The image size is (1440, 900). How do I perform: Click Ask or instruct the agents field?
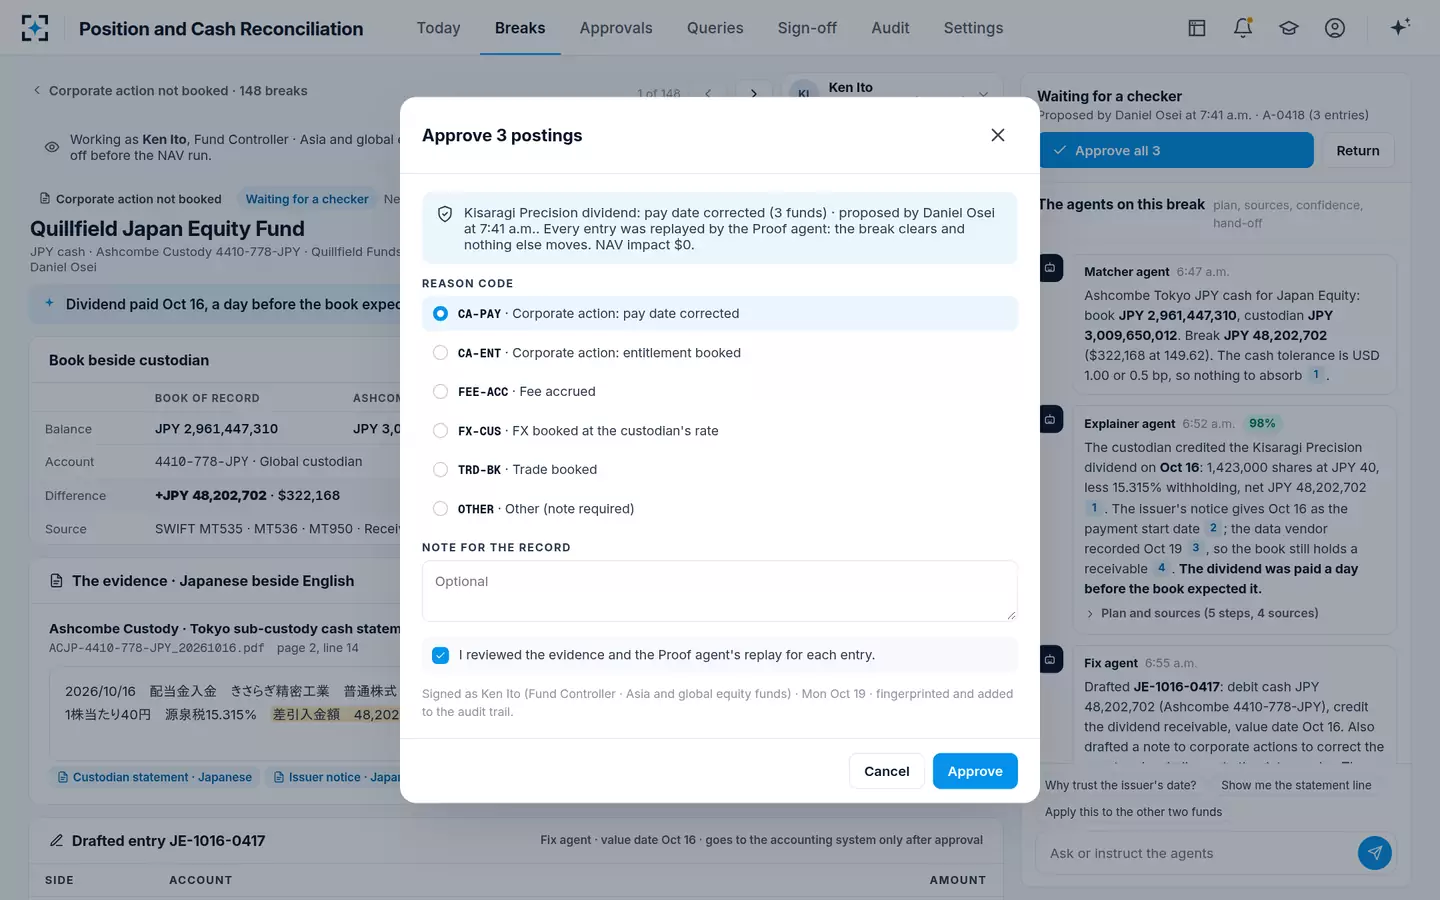click(1196, 853)
